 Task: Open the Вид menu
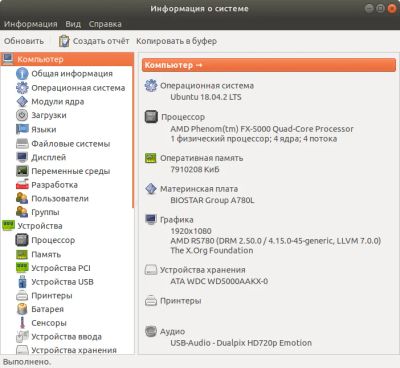tap(73, 24)
